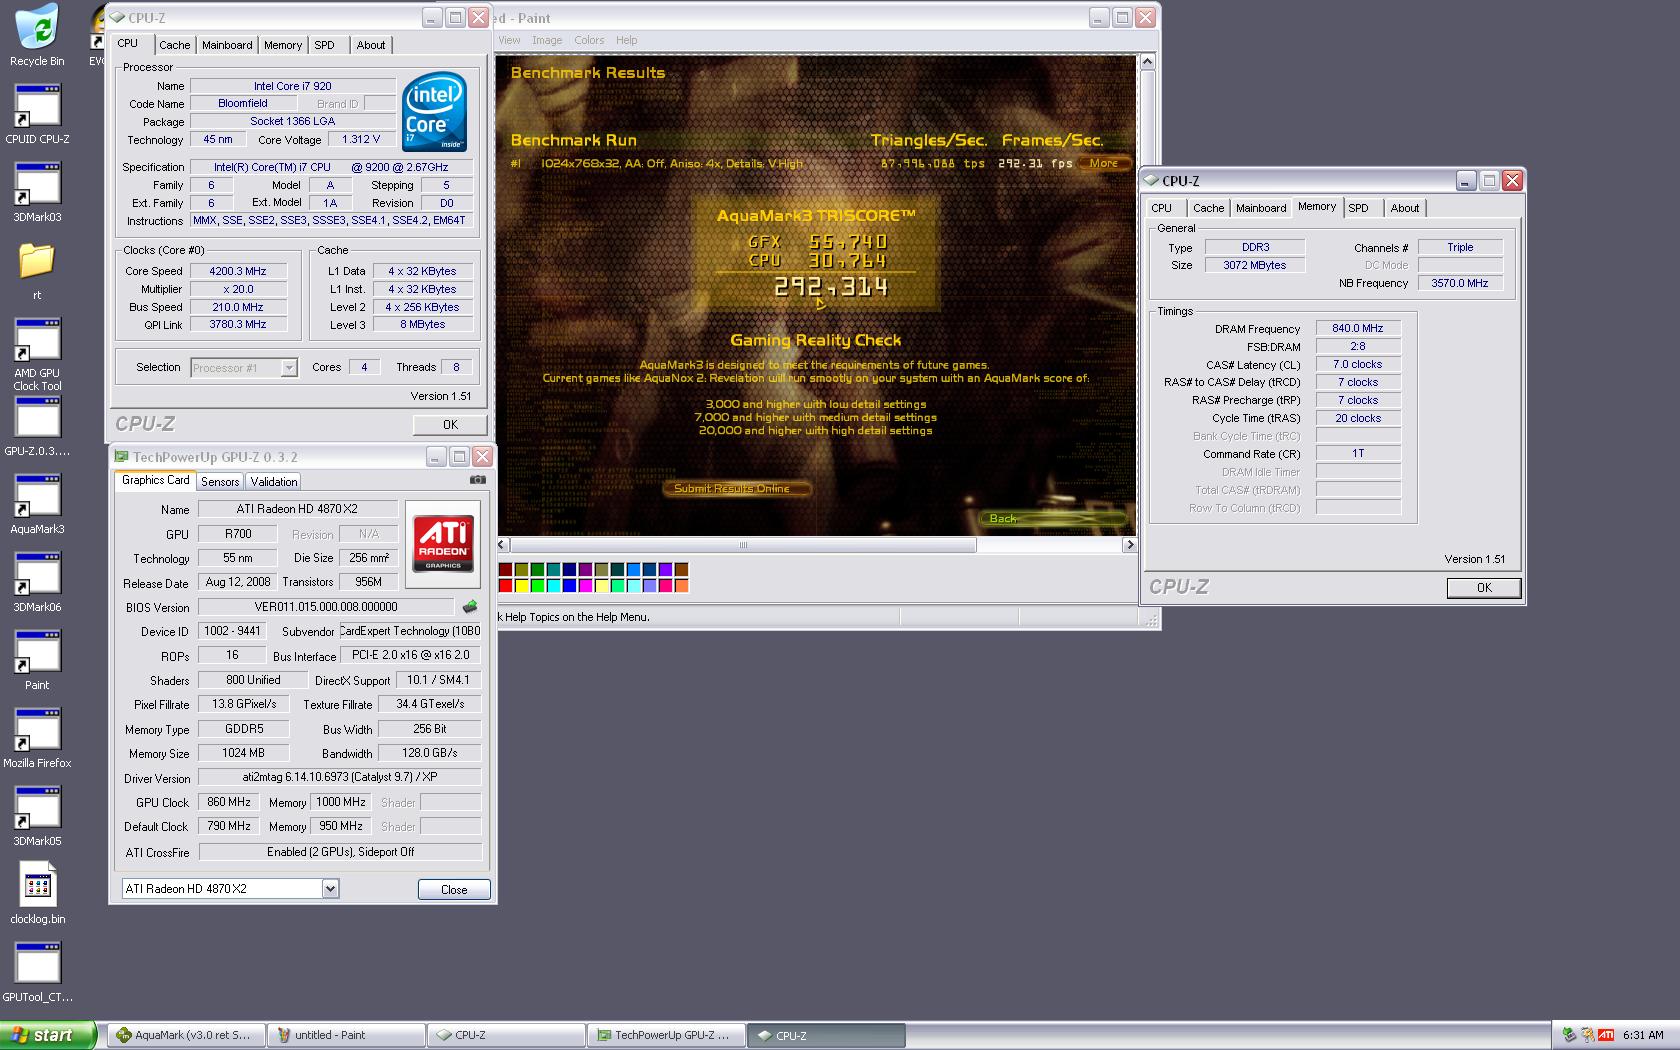Click Back in the AquaMark results
Screen dimensions: 1680x1050
pos(1055,518)
